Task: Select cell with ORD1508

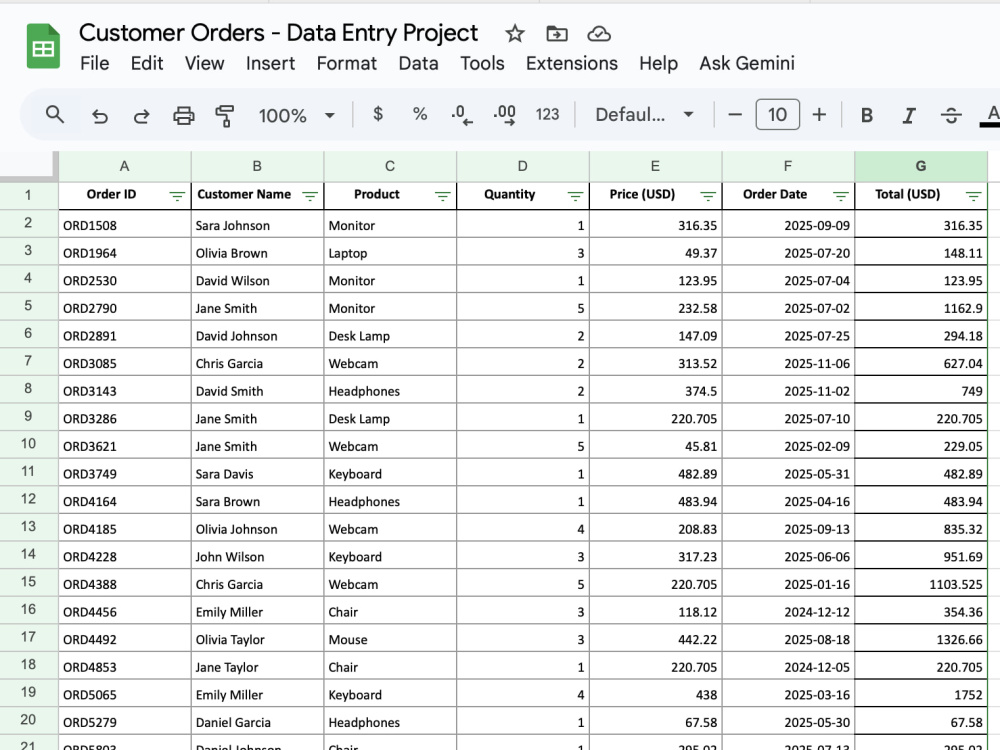Action: [124, 225]
